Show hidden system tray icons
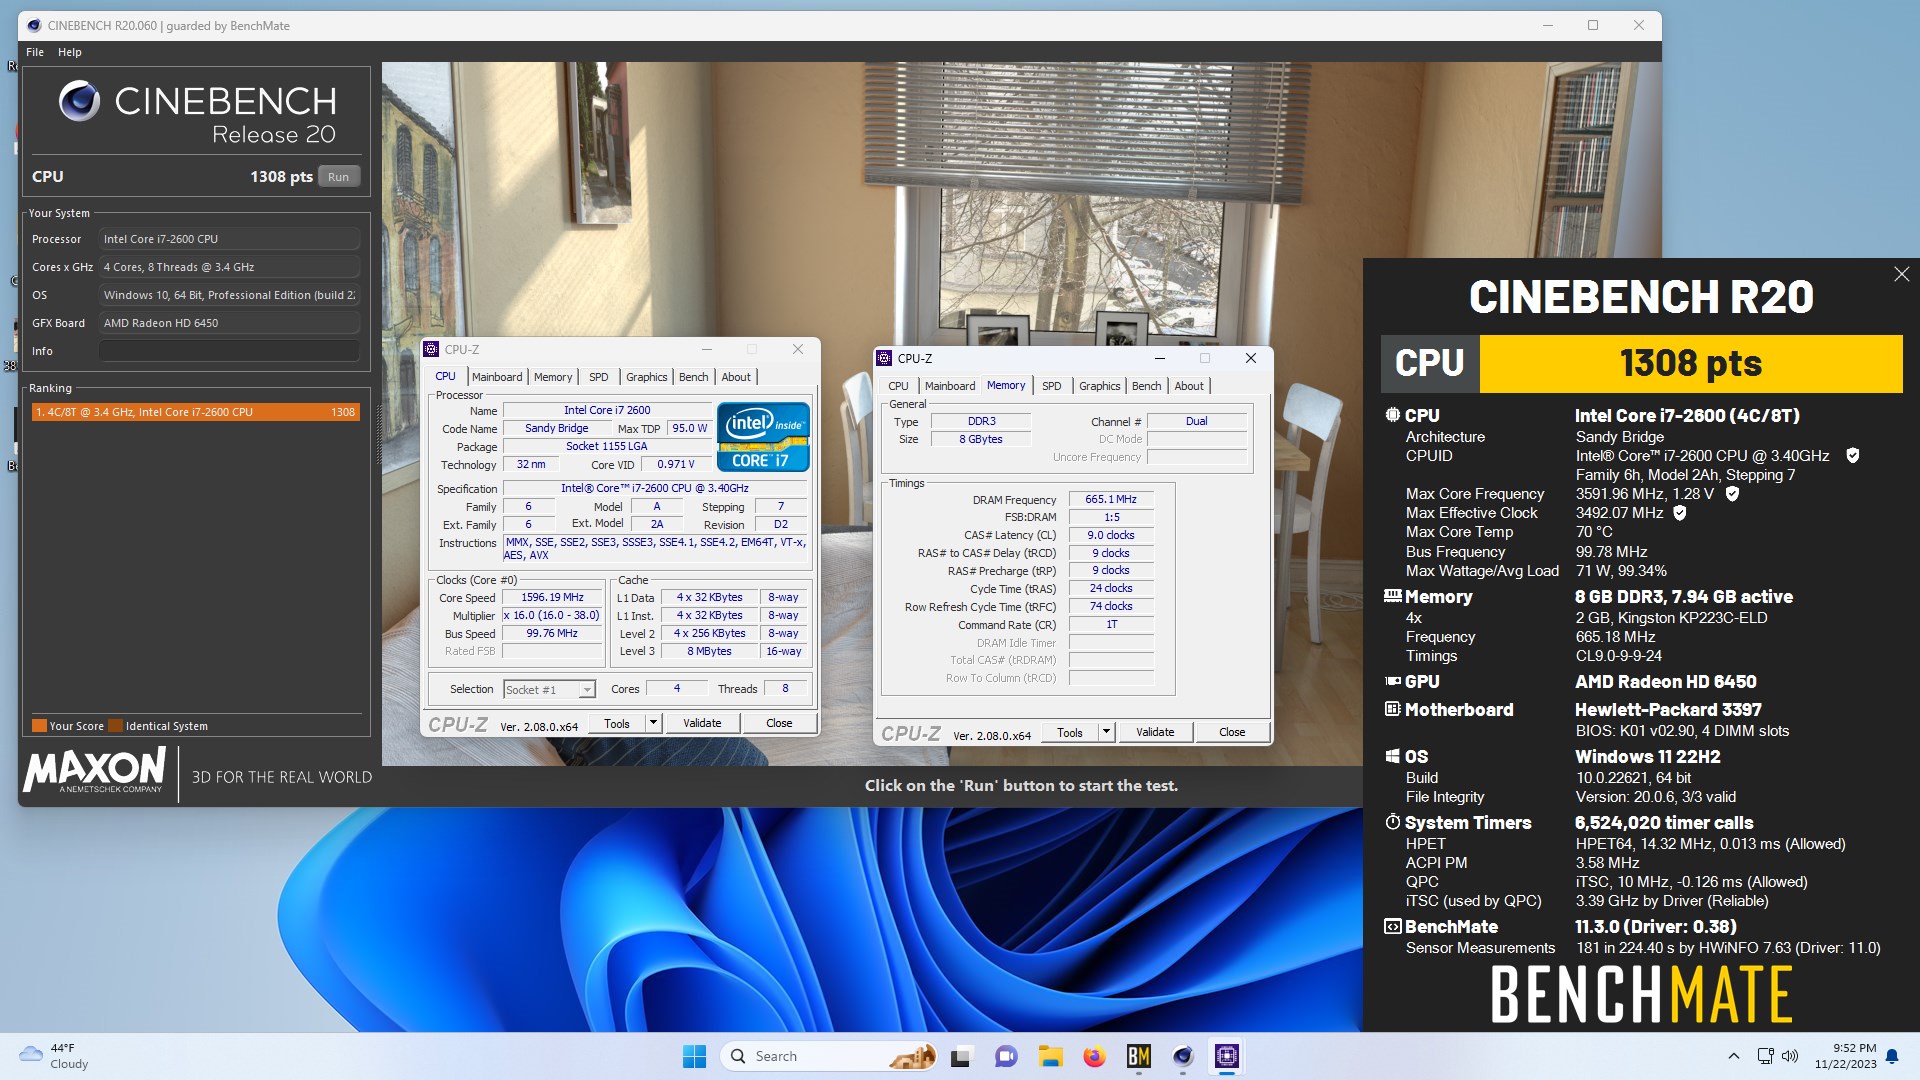Screen dimensions: 1920x1080 pyautogui.click(x=1733, y=1056)
